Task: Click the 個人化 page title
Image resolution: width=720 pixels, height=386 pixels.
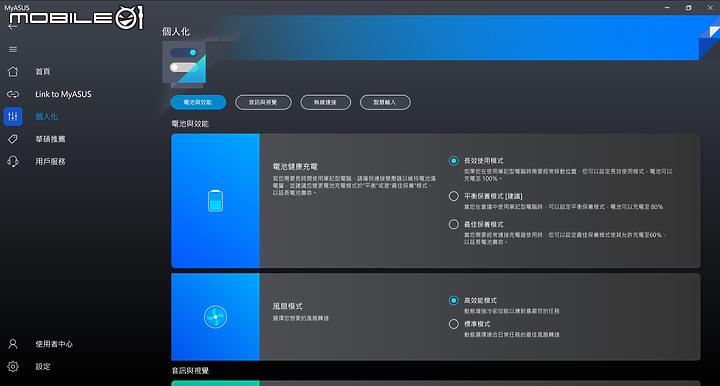Action: point(175,32)
